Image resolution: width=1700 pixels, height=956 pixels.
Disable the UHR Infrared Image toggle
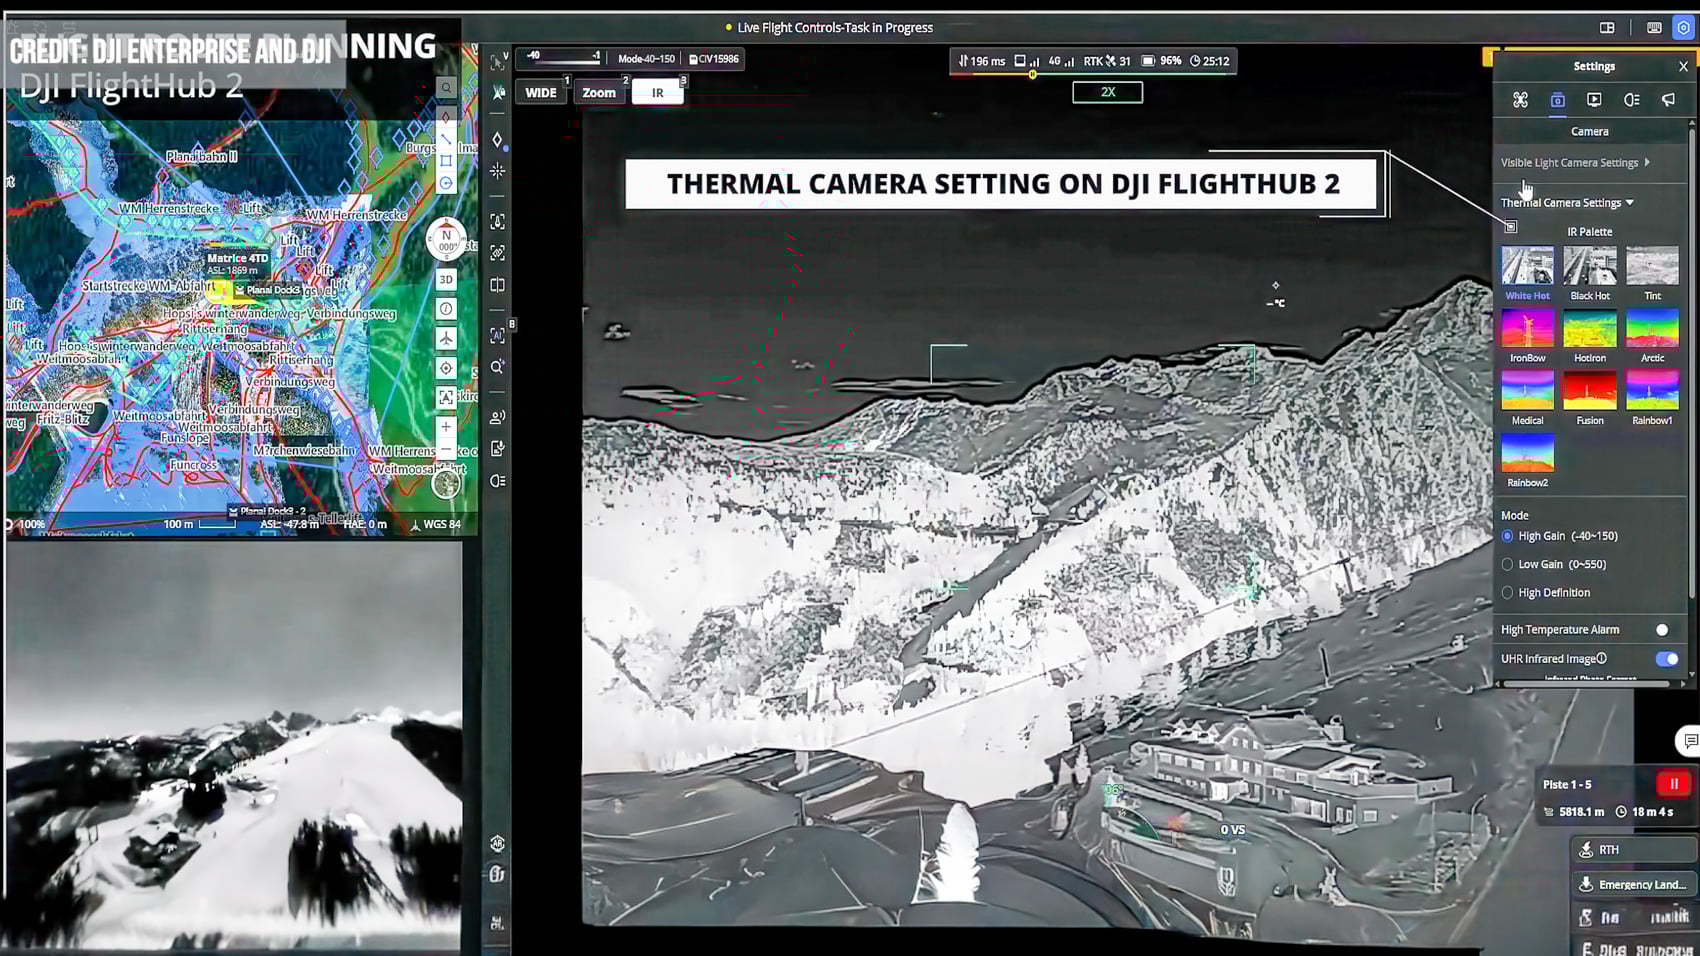click(1666, 659)
